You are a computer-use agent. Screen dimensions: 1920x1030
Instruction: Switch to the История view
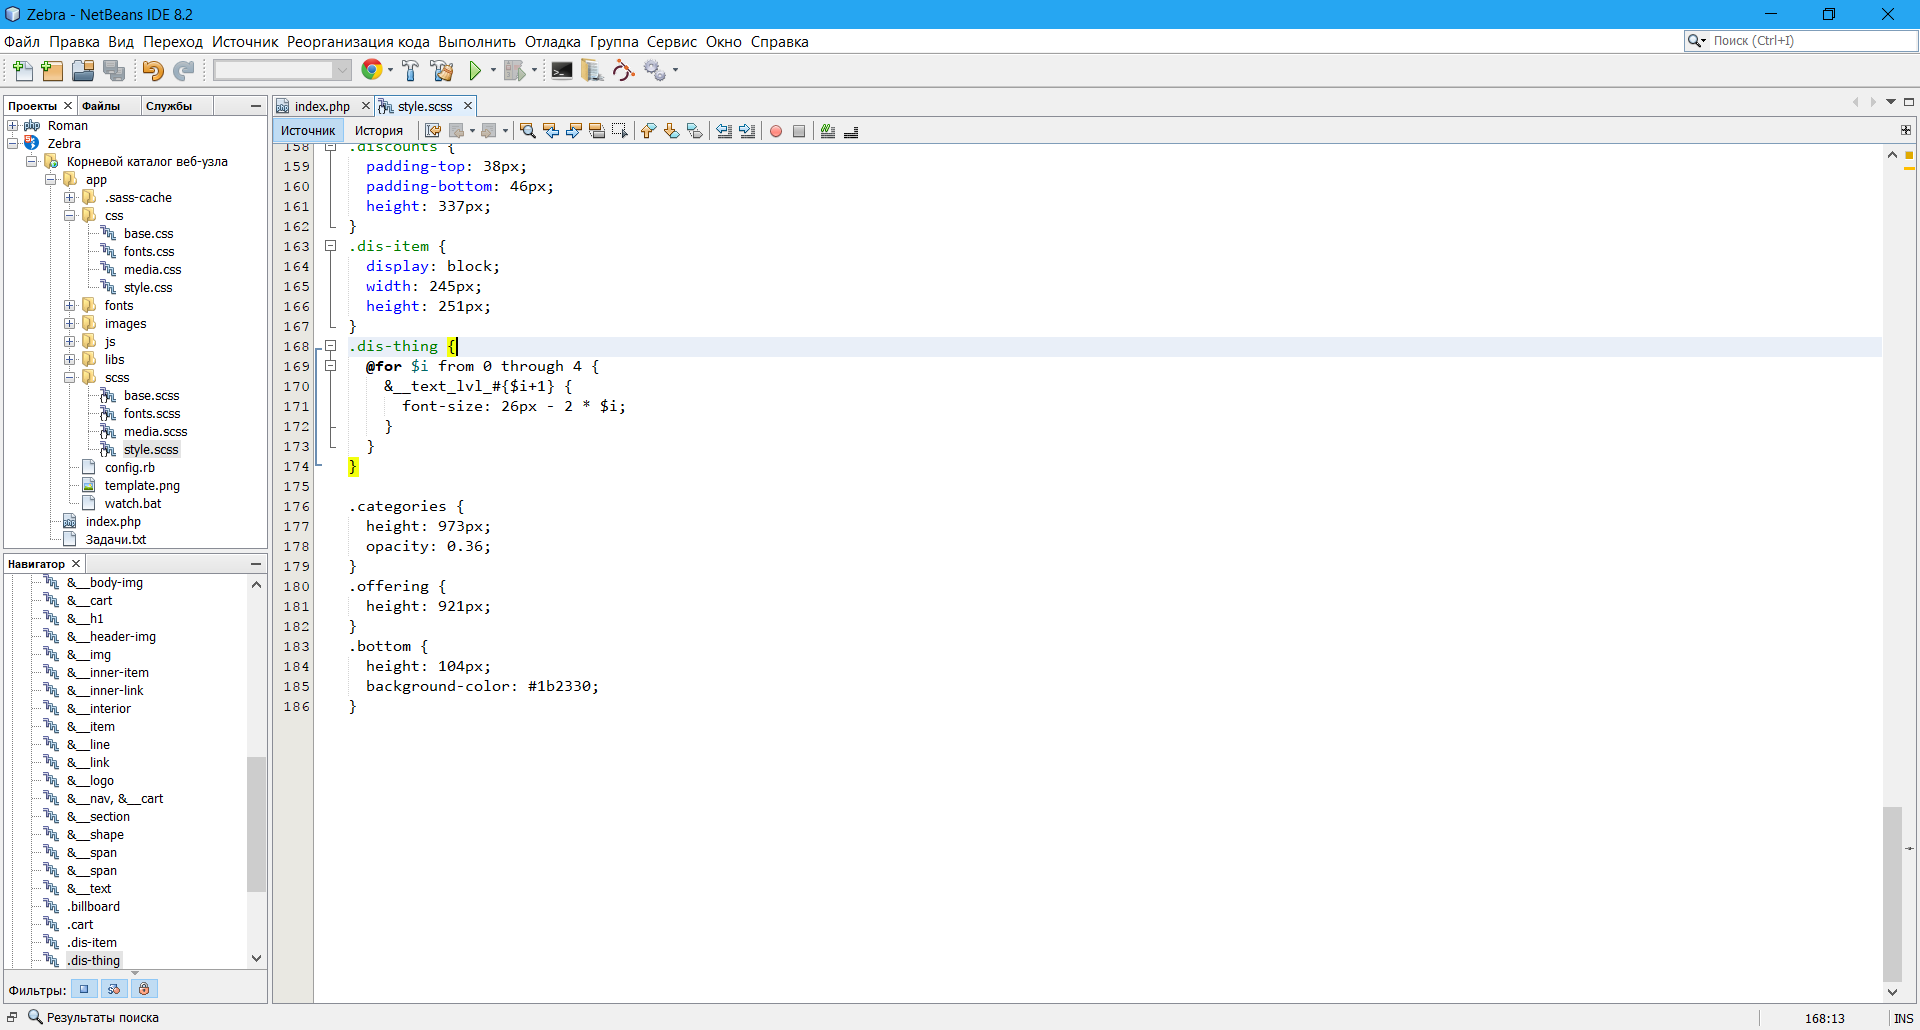[x=379, y=131]
